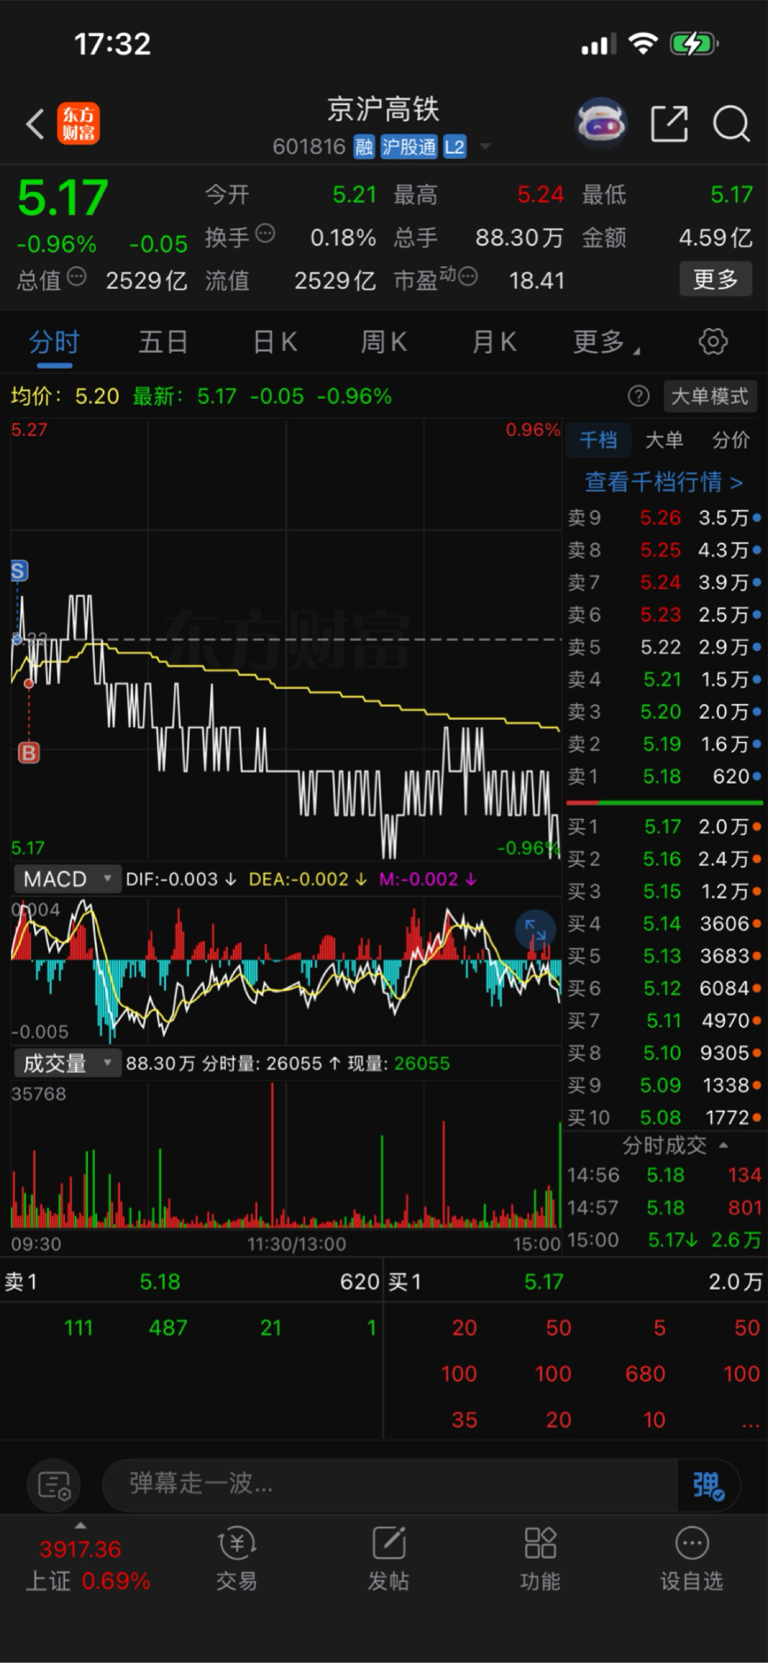The width and height of the screenshot is (768, 1663).
Task: Tap the 换手 info icon
Action: (x=265, y=234)
